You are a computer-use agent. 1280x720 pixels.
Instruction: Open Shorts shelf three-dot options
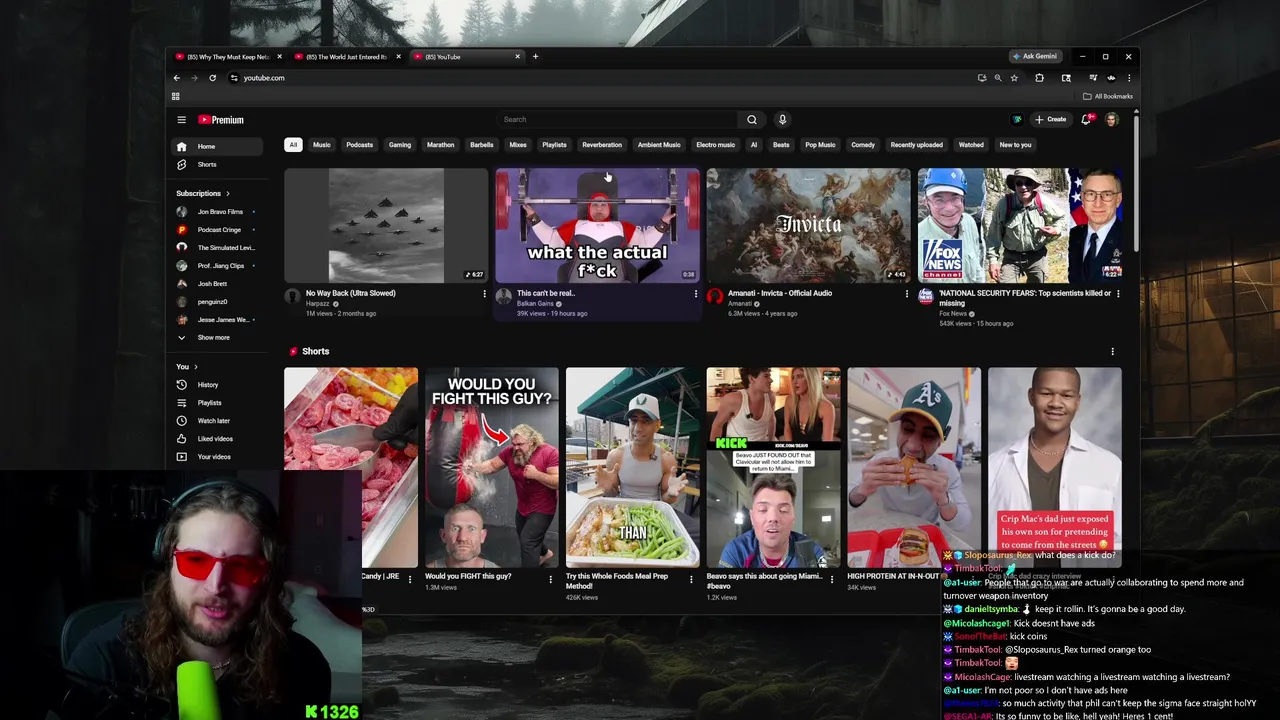pos(1112,352)
